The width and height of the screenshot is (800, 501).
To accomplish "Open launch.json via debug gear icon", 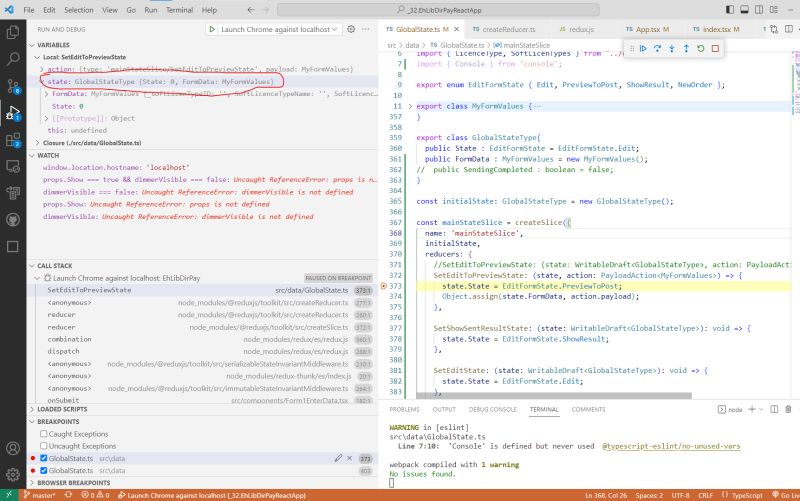I will coord(351,29).
